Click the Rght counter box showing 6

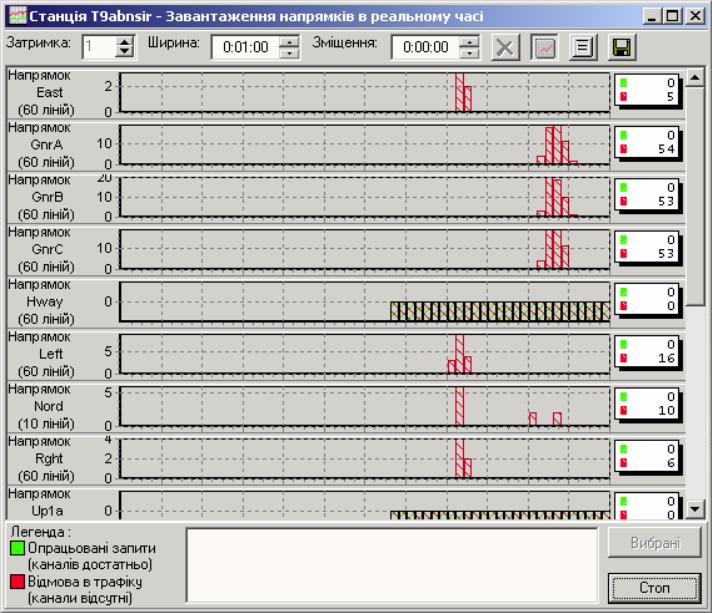pos(647,456)
